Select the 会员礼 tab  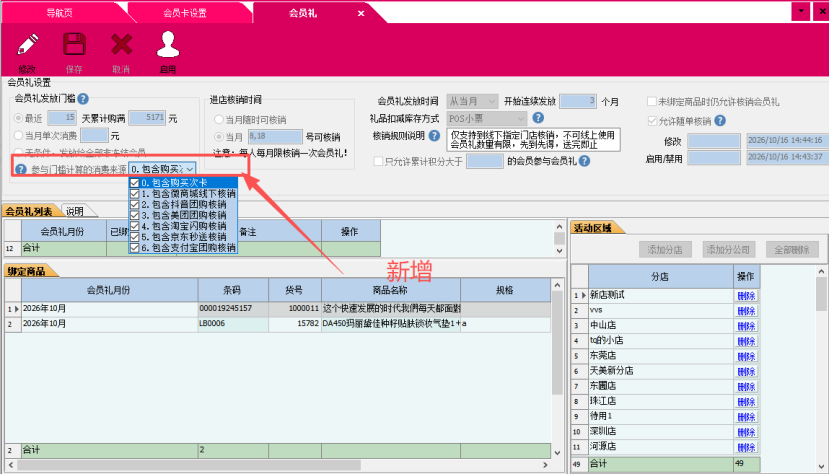pos(302,13)
